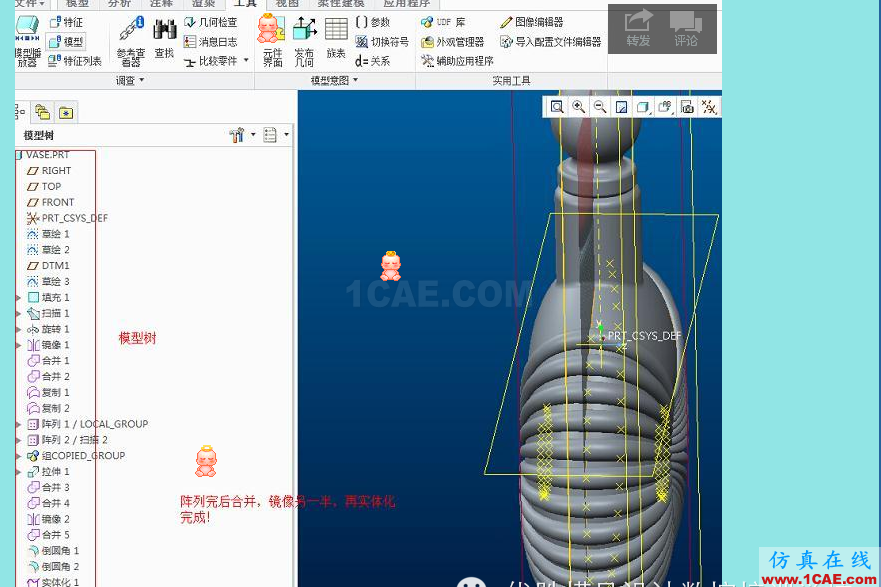Open 辅助应用程序 (Auxiliary Applications)
The image size is (881, 587).
457,61
